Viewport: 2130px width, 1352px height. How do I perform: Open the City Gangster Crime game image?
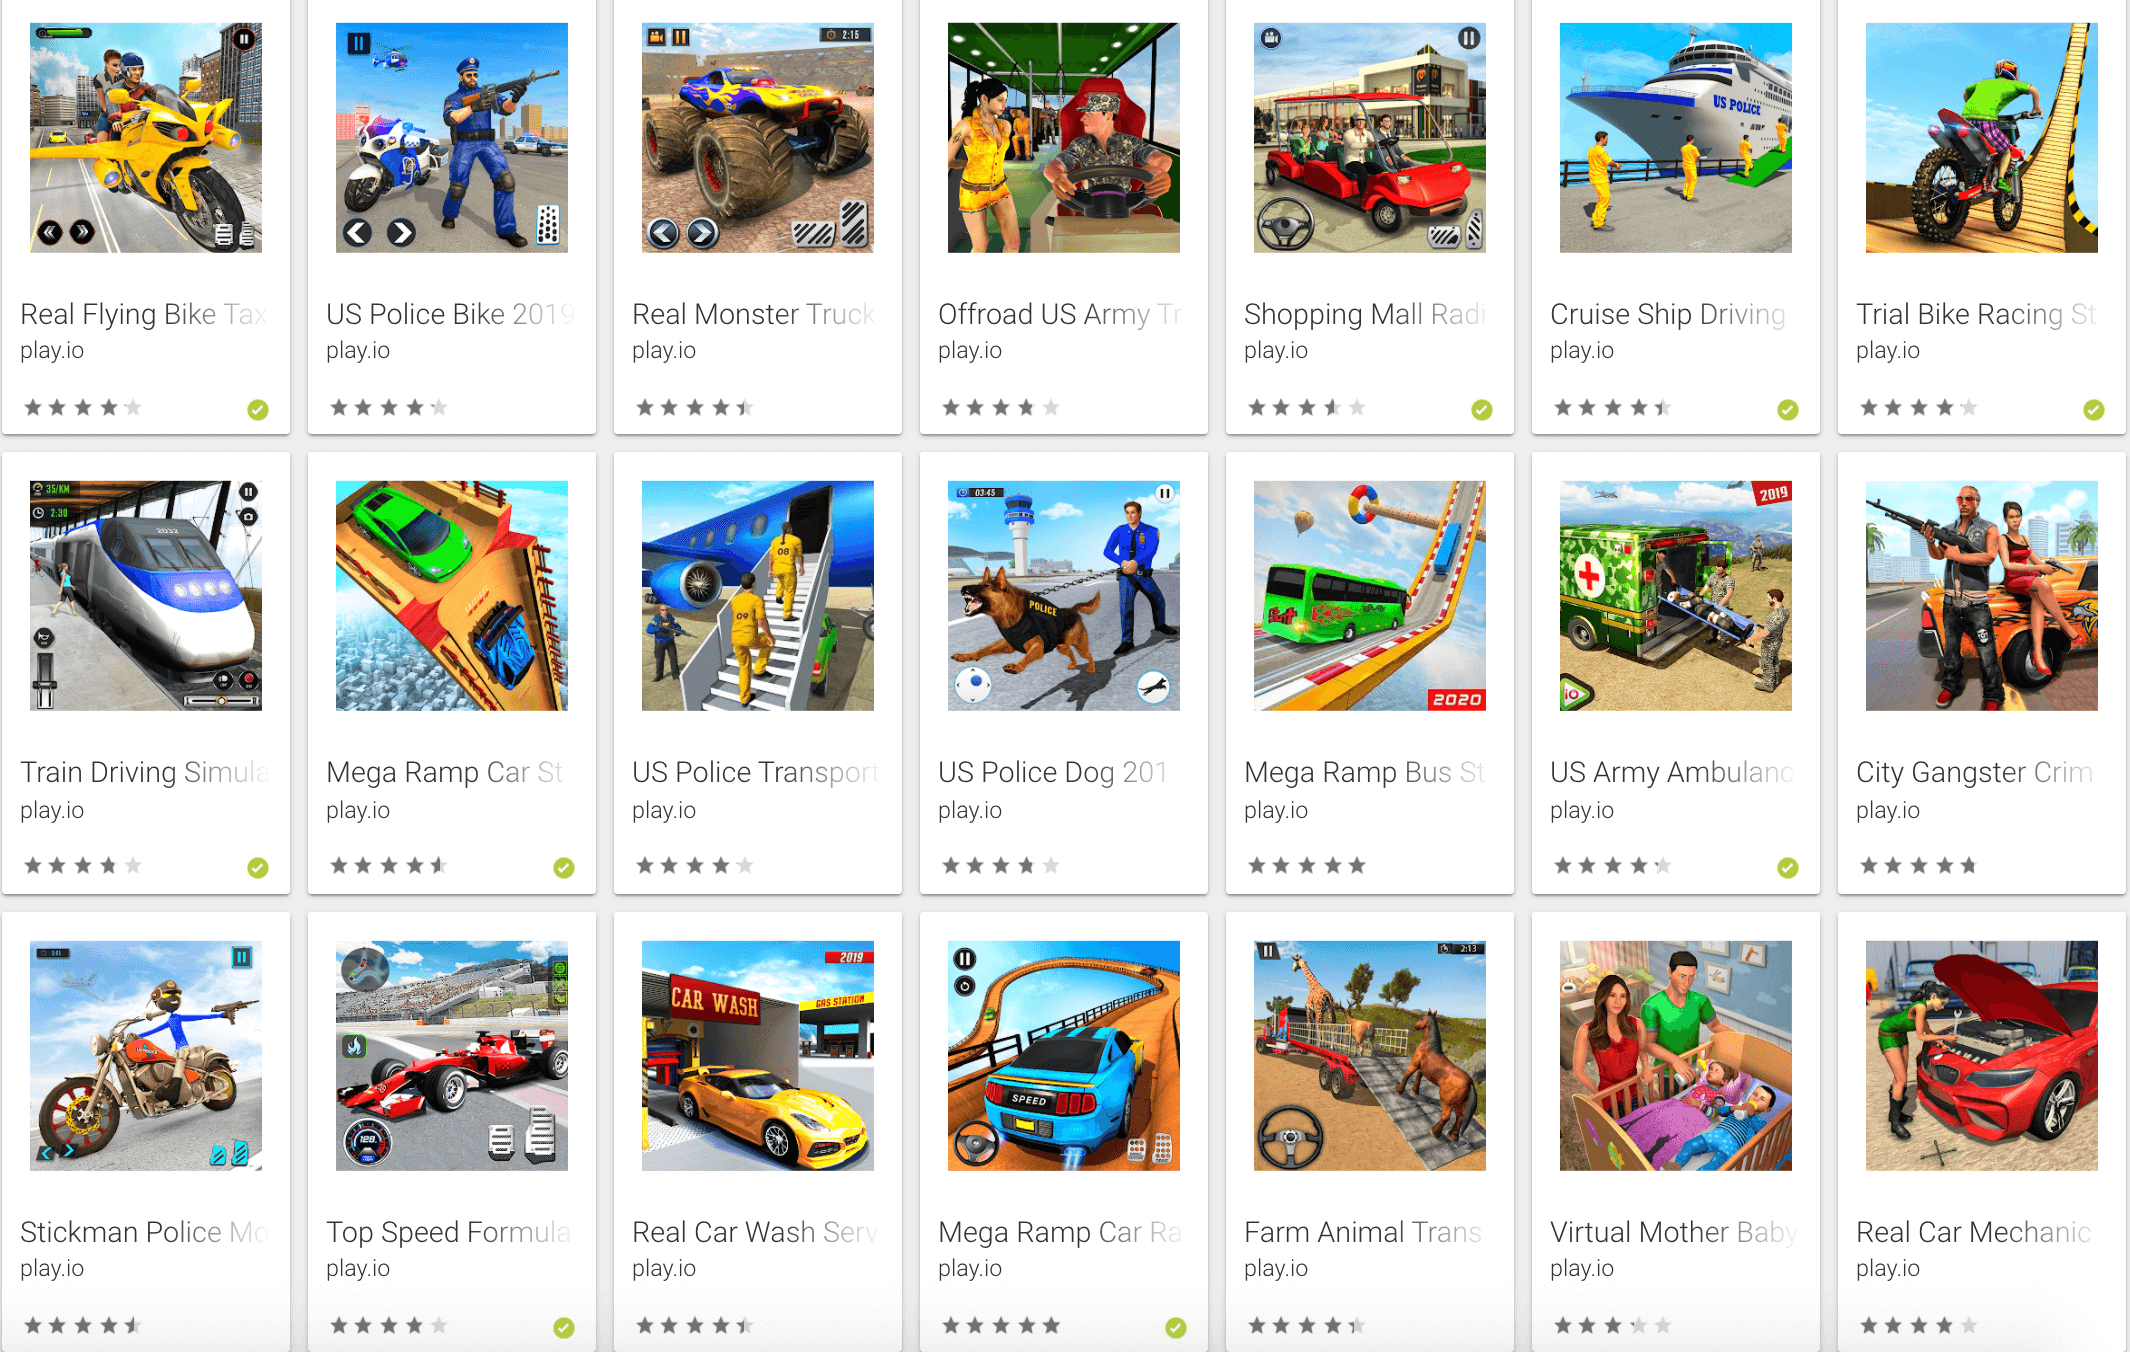[x=1982, y=595]
